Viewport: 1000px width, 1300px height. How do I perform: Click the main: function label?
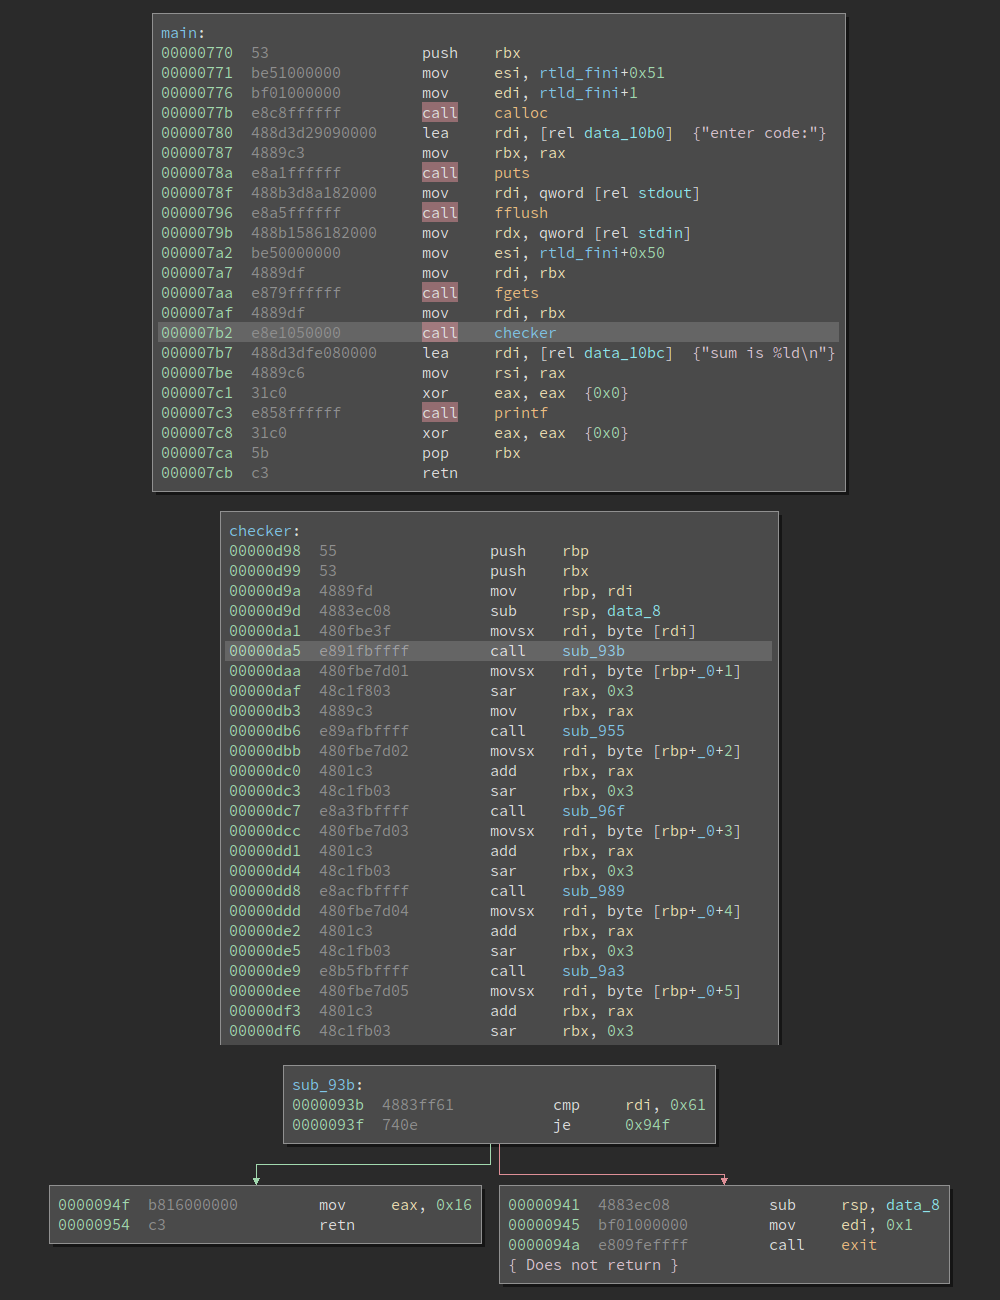(x=183, y=33)
